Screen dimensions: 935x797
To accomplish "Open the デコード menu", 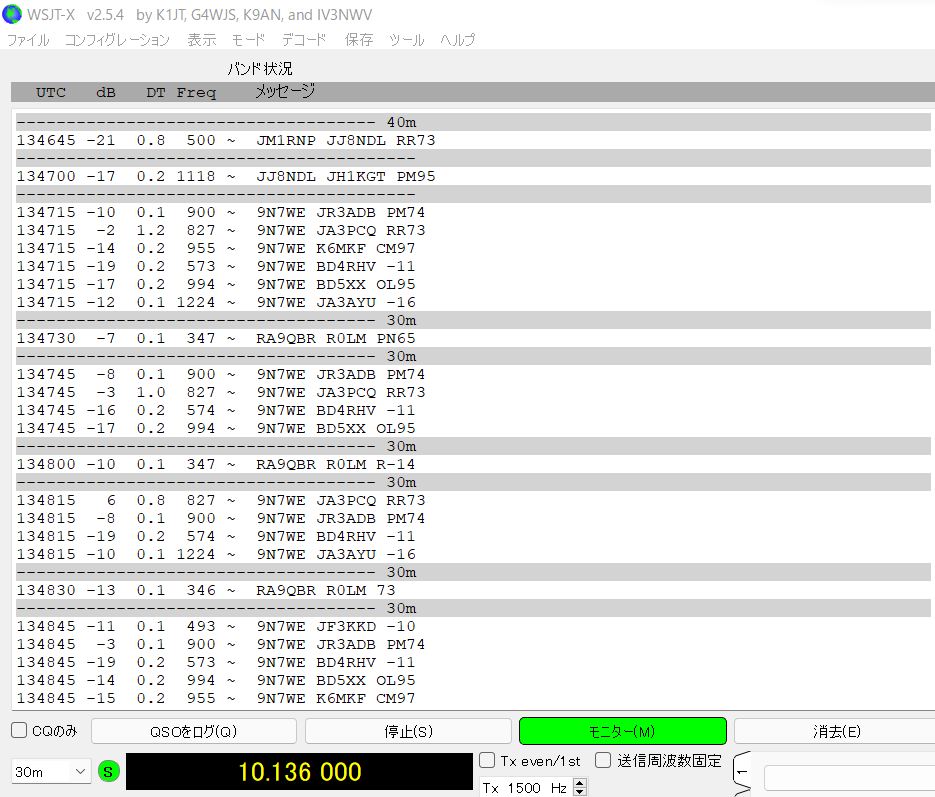I will (304, 40).
